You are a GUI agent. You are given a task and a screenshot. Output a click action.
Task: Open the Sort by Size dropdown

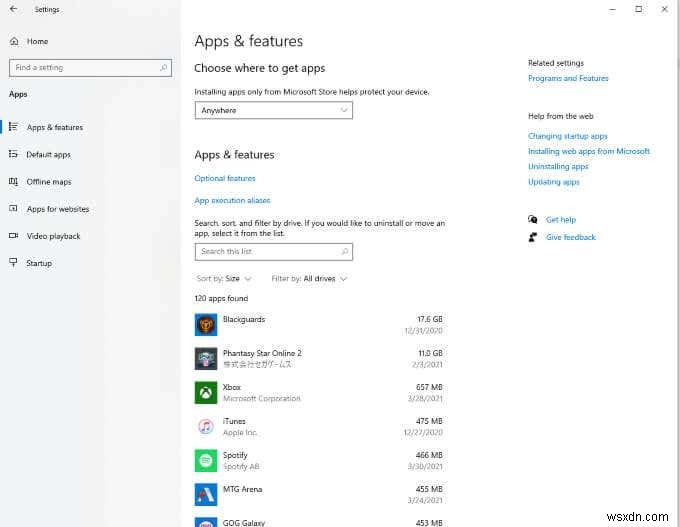point(224,278)
